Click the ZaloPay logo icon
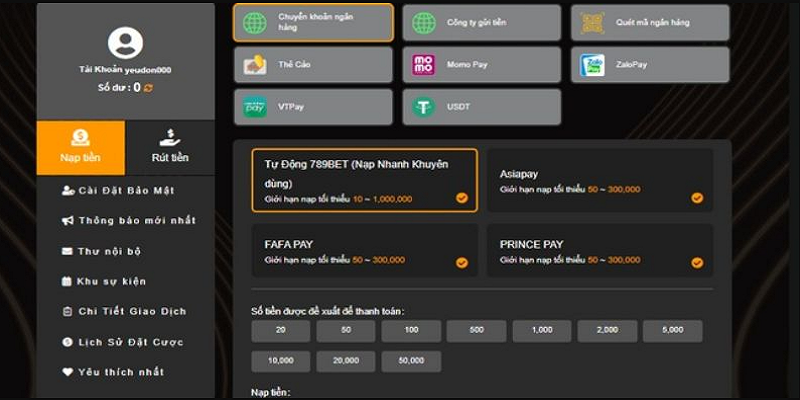The height and width of the screenshot is (400, 800). tap(592, 65)
